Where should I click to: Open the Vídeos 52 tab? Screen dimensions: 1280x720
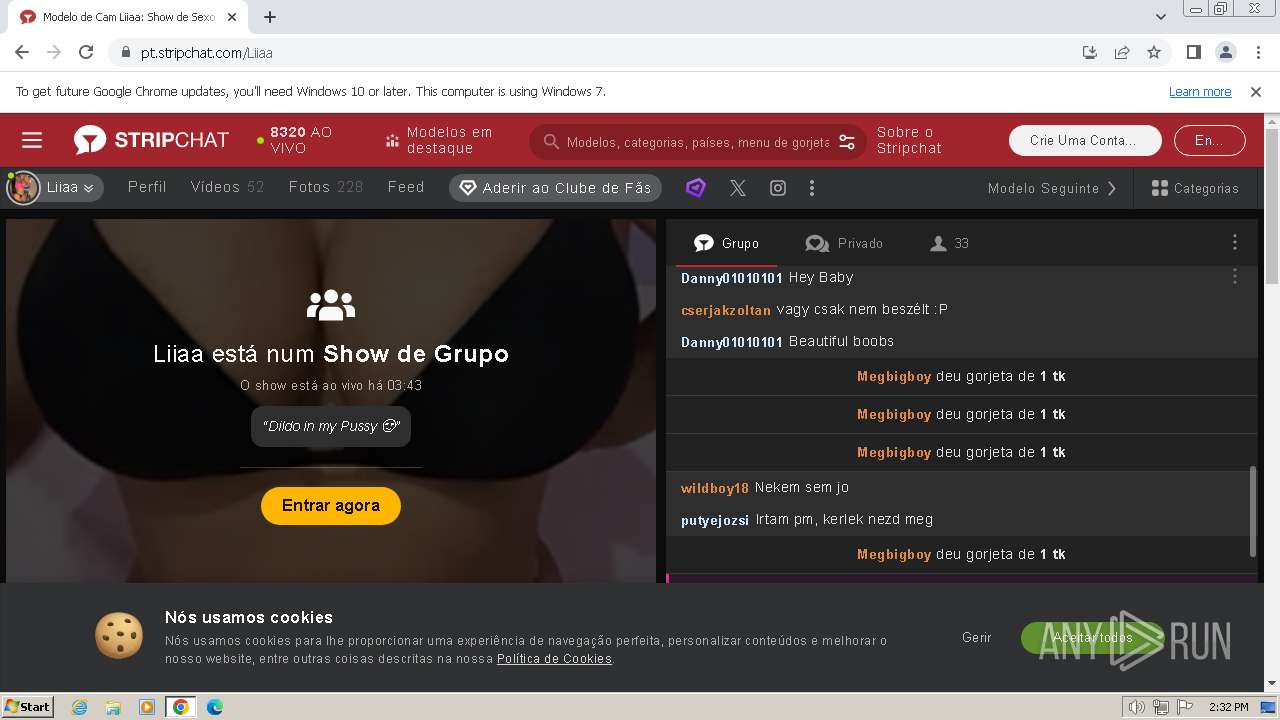point(227,187)
